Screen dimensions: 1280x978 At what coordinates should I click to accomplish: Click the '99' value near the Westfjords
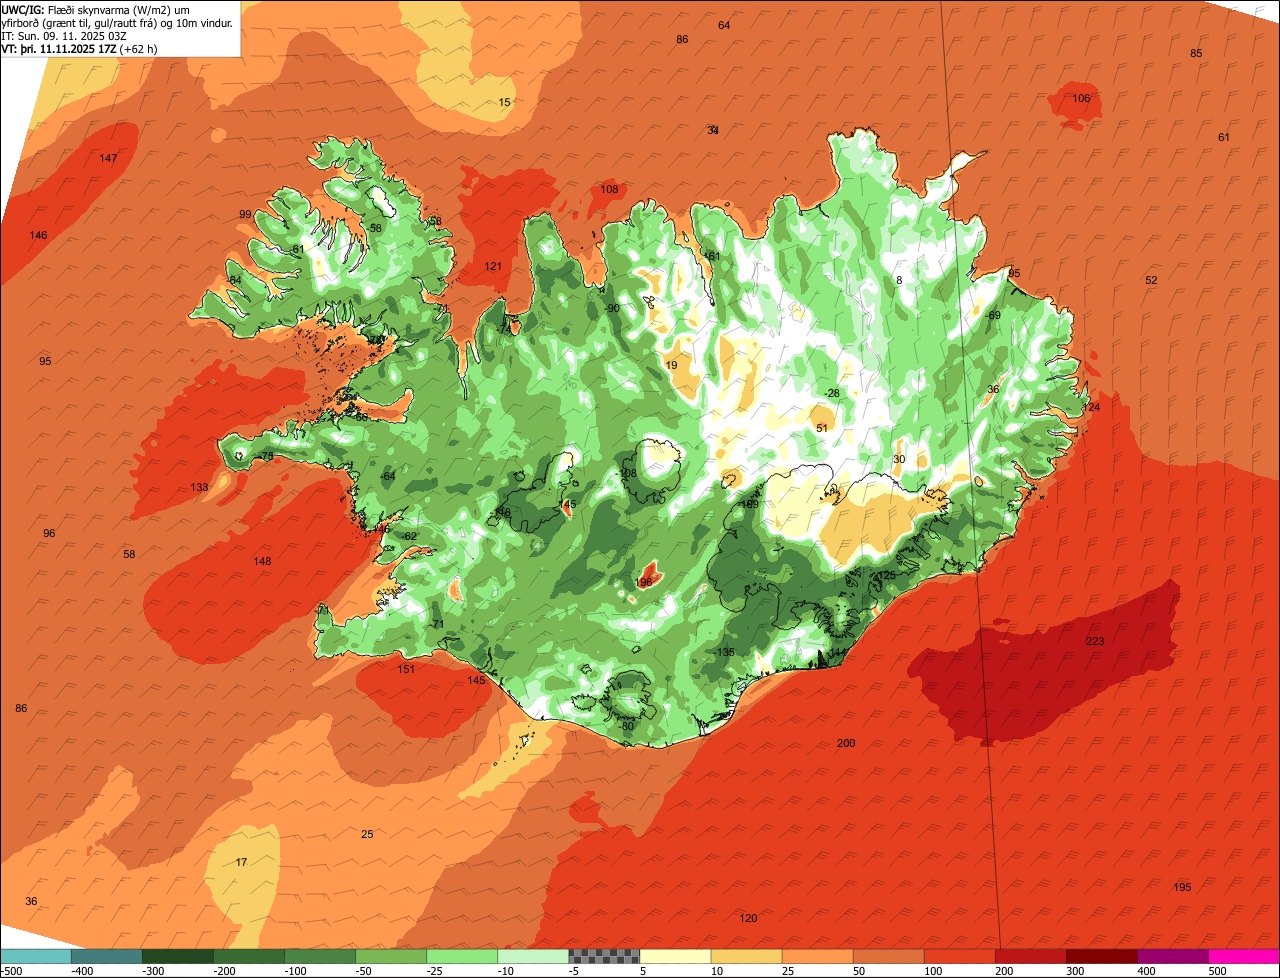coord(245,214)
